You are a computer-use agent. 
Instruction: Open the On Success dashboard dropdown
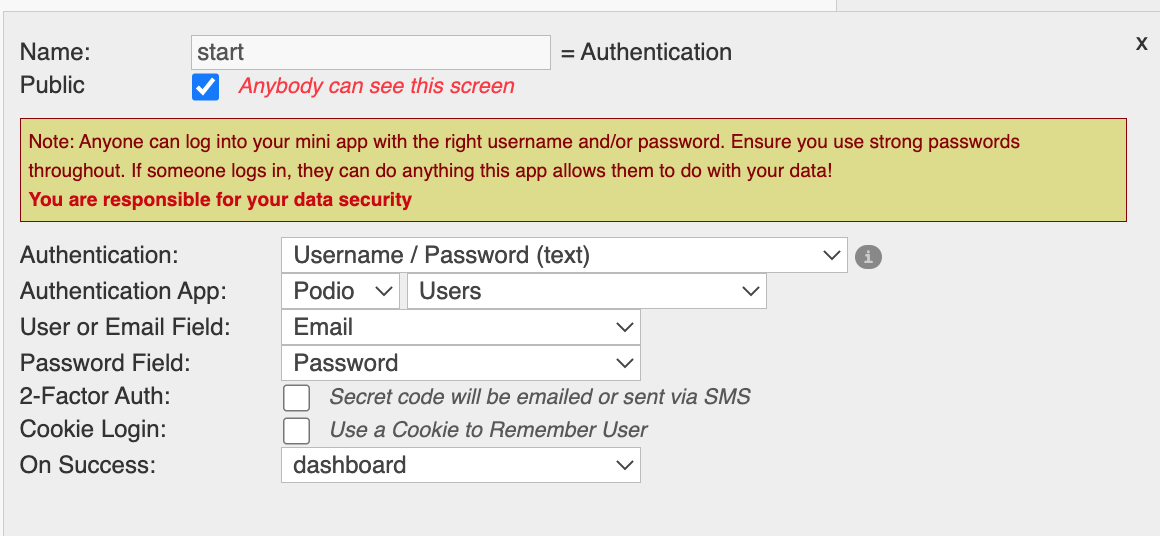[x=460, y=465]
